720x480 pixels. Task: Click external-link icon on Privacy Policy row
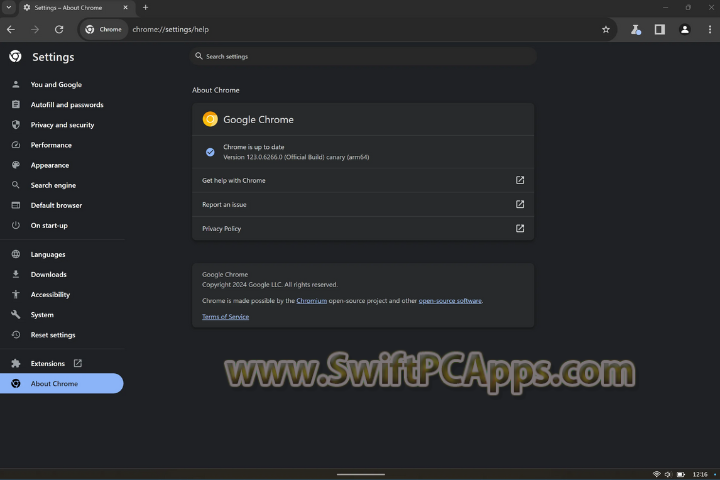click(520, 228)
